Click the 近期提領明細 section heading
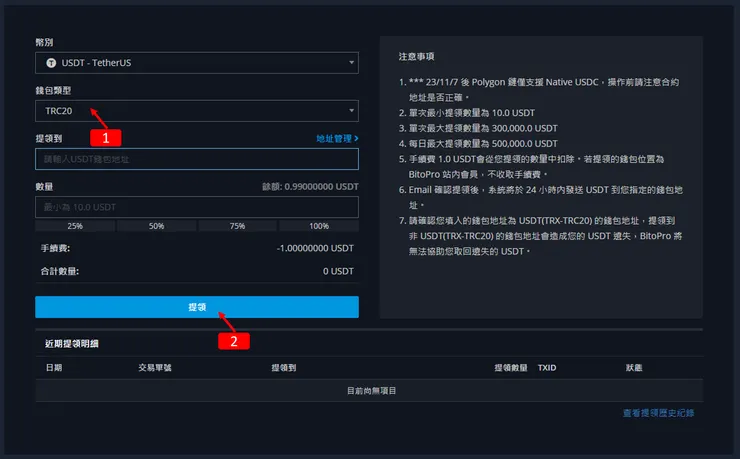740x459 pixels. pyautogui.click(x=72, y=343)
